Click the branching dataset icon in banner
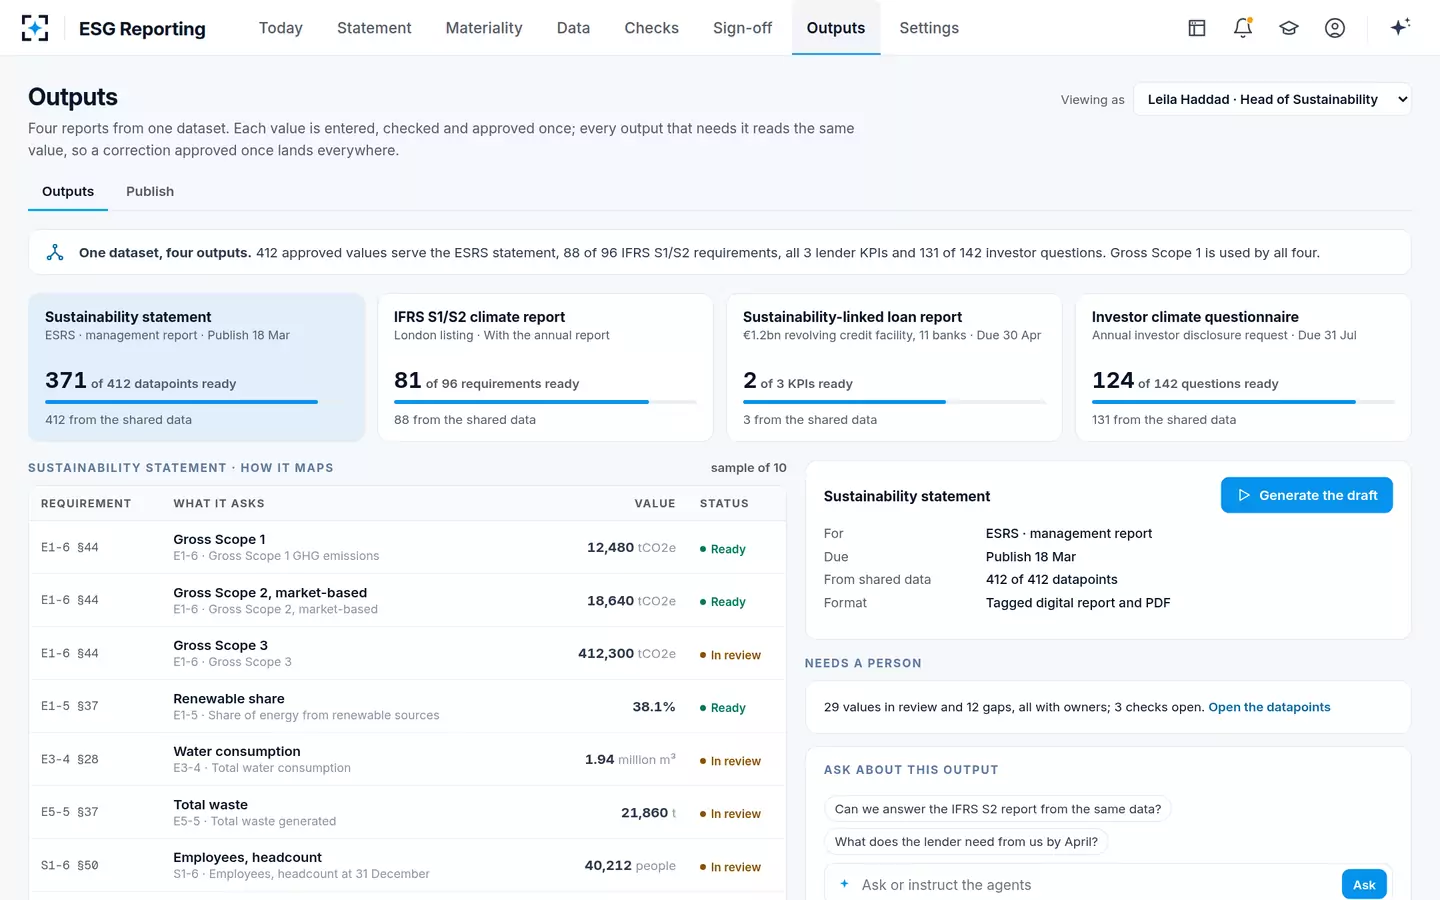1440x900 pixels. (x=55, y=253)
